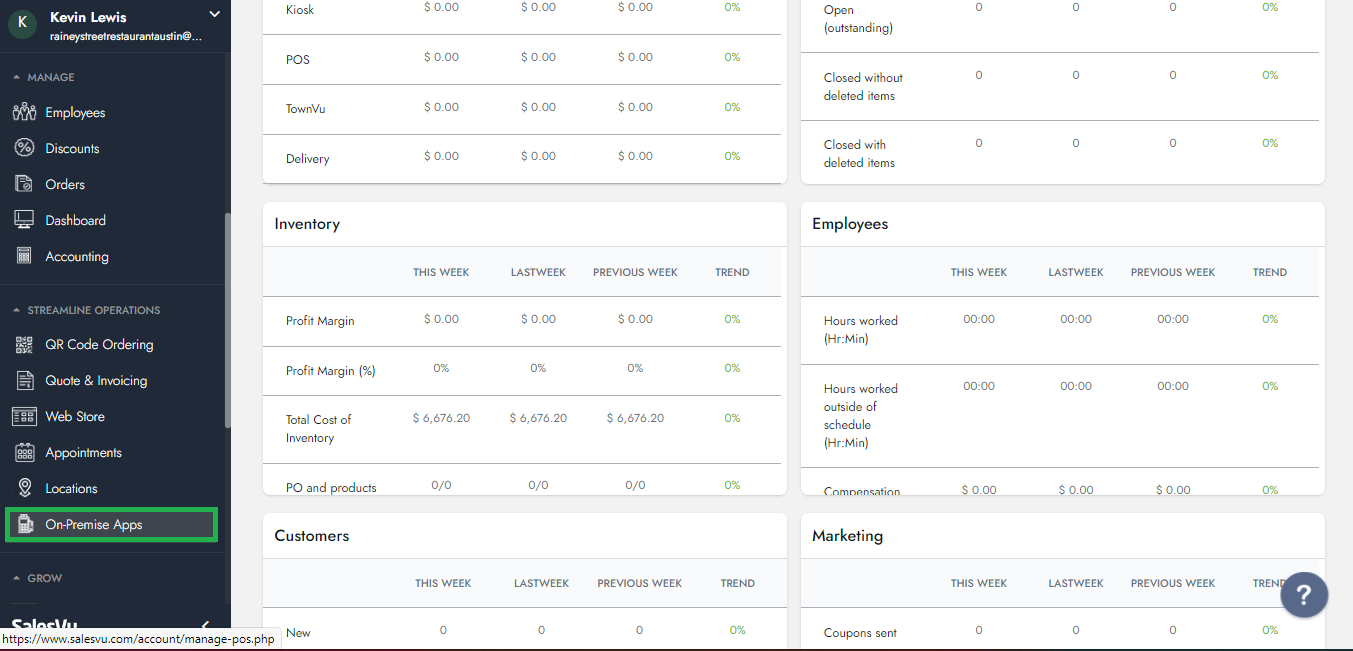The height and width of the screenshot is (651, 1353).
Task: Click the Web Store icon
Action: (x=25, y=416)
